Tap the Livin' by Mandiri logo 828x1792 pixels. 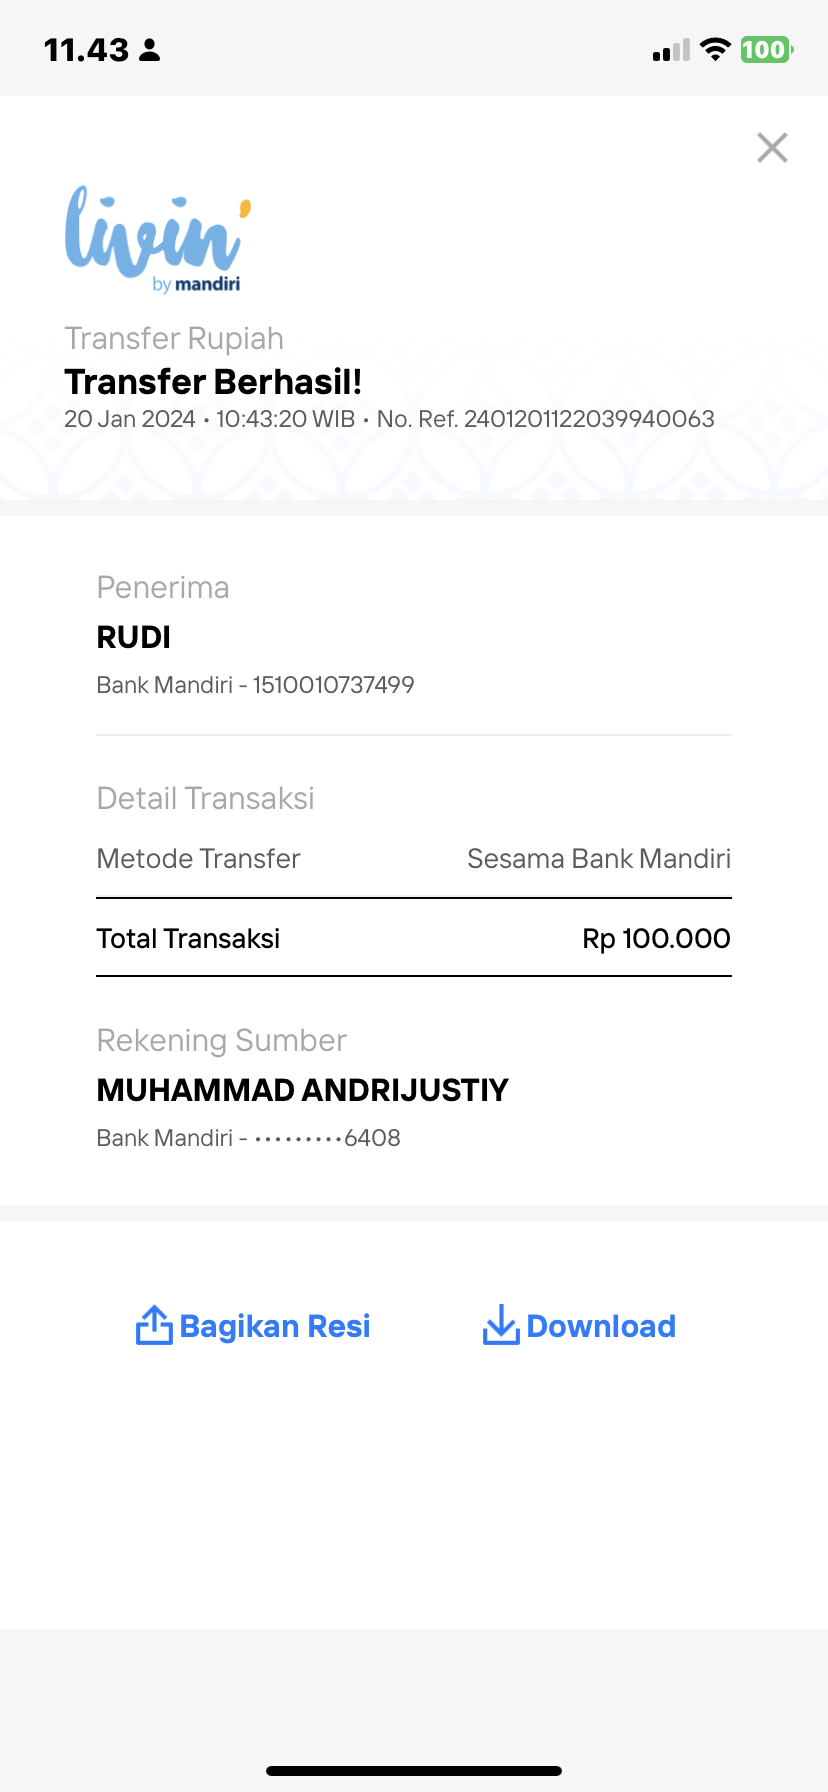tap(158, 240)
